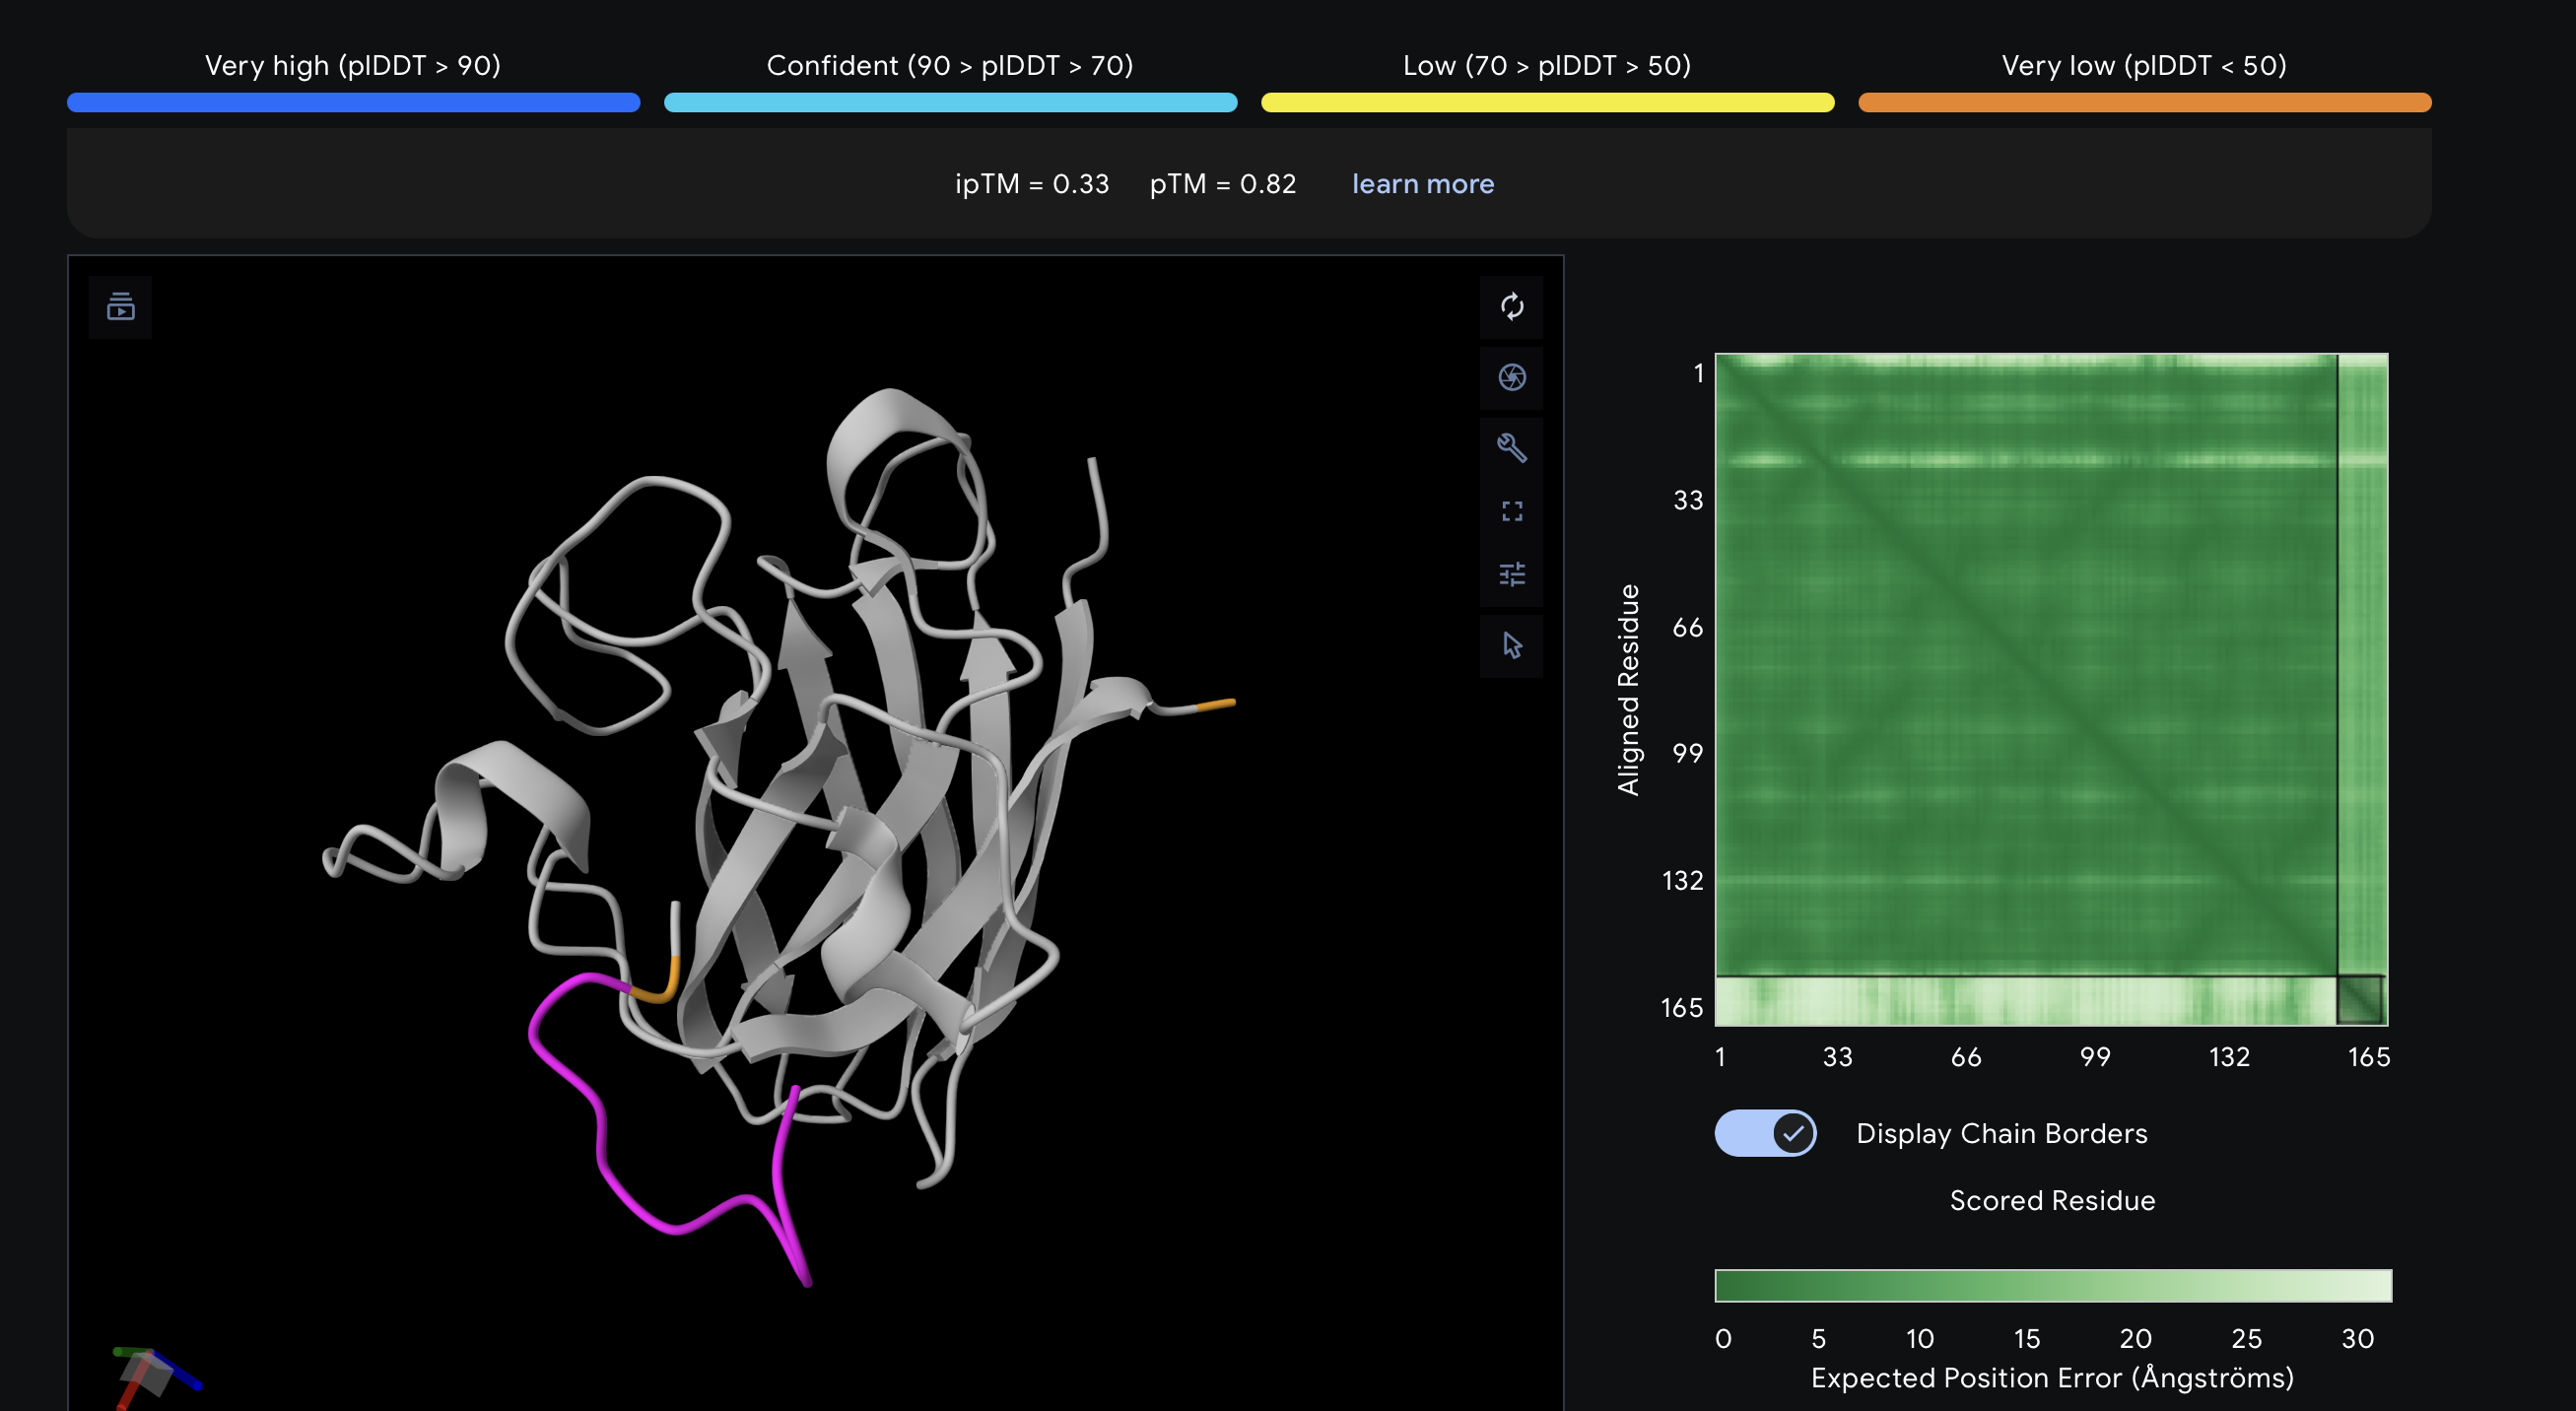The height and width of the screenshot is (1411, 2576).
Task: Click the 'ipTM = 0.33' value
Action: click(x=1032, y=184)
